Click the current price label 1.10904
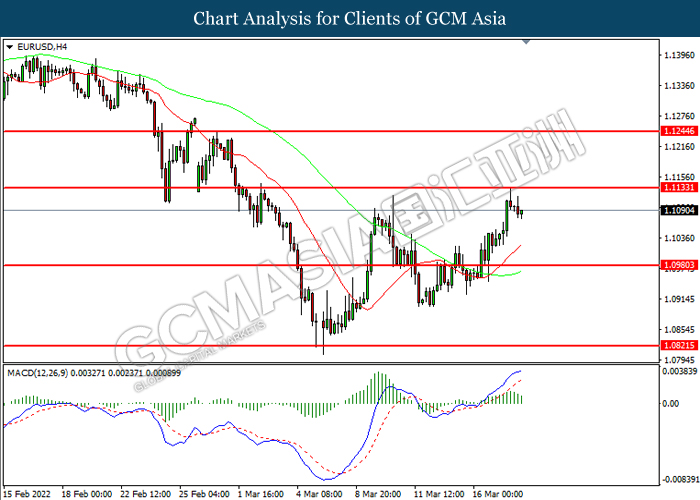 [x=679, y=210]
